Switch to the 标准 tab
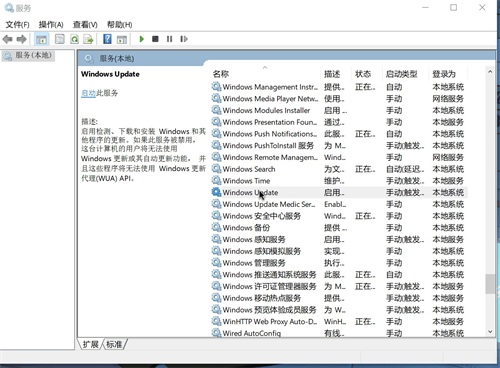Viewport: 500px width, 368px height. coord(114,344)
